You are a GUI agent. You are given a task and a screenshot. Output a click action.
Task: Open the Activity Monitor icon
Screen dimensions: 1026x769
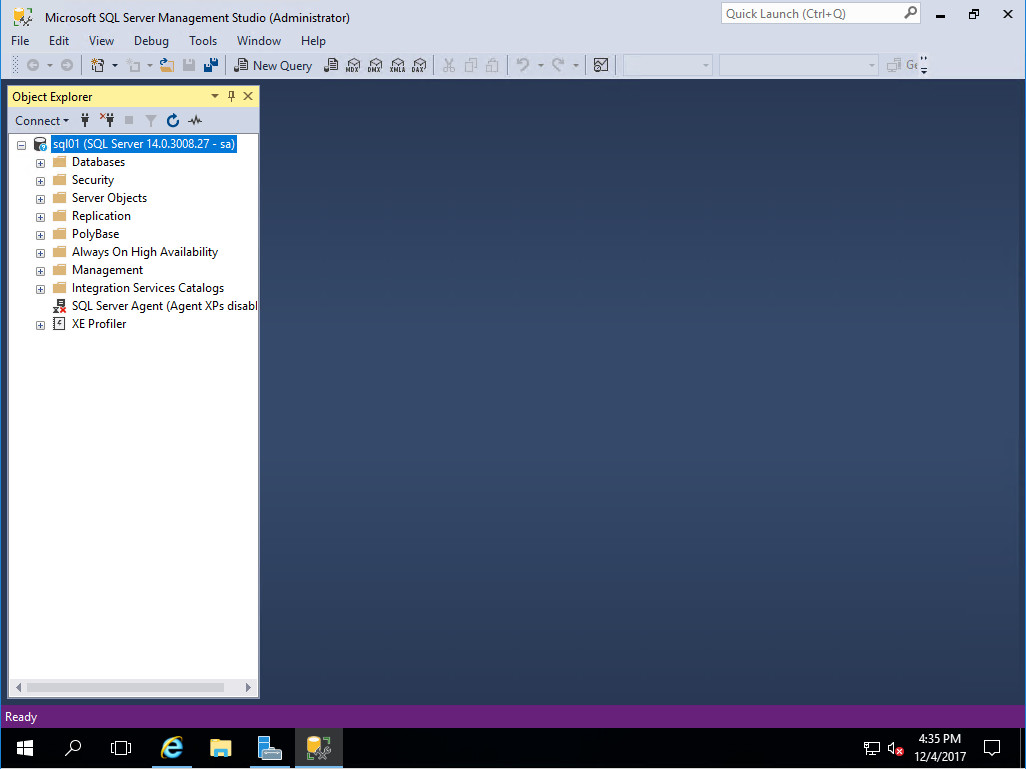195,120
